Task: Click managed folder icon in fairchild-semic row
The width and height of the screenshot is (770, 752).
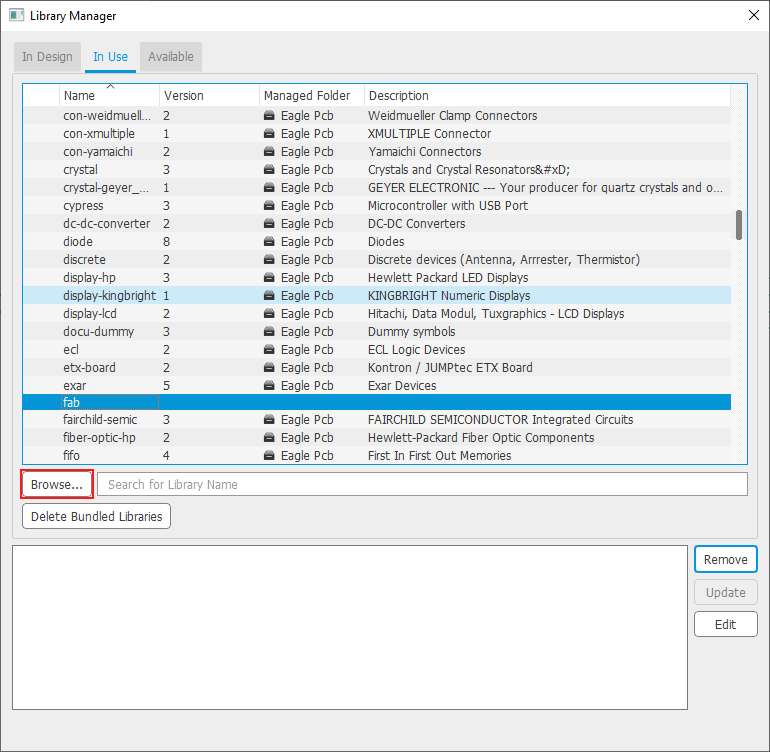Action: [x=269, y=419]
